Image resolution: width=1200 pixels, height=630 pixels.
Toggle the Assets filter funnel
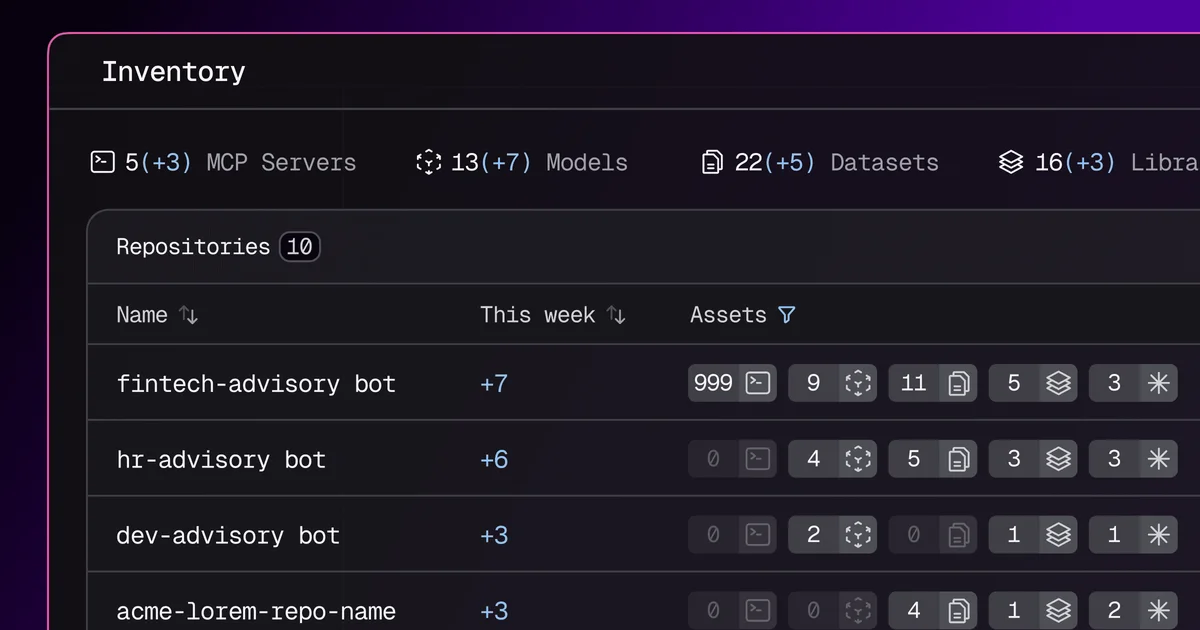point(787,315)
